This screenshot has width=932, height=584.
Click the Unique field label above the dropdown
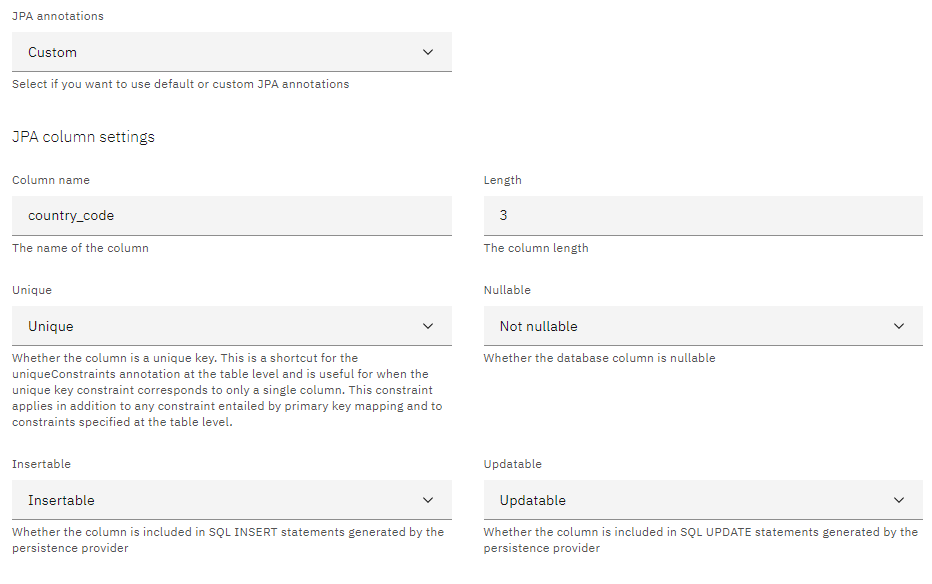click(32, 290)
